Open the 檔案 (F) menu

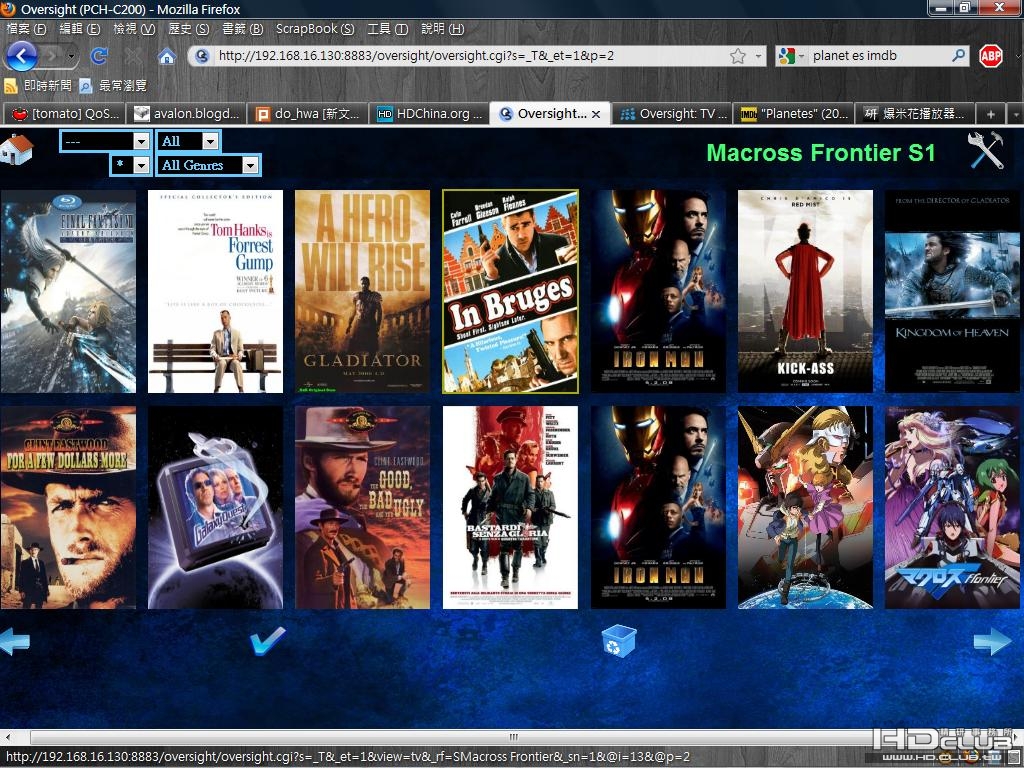26,29
